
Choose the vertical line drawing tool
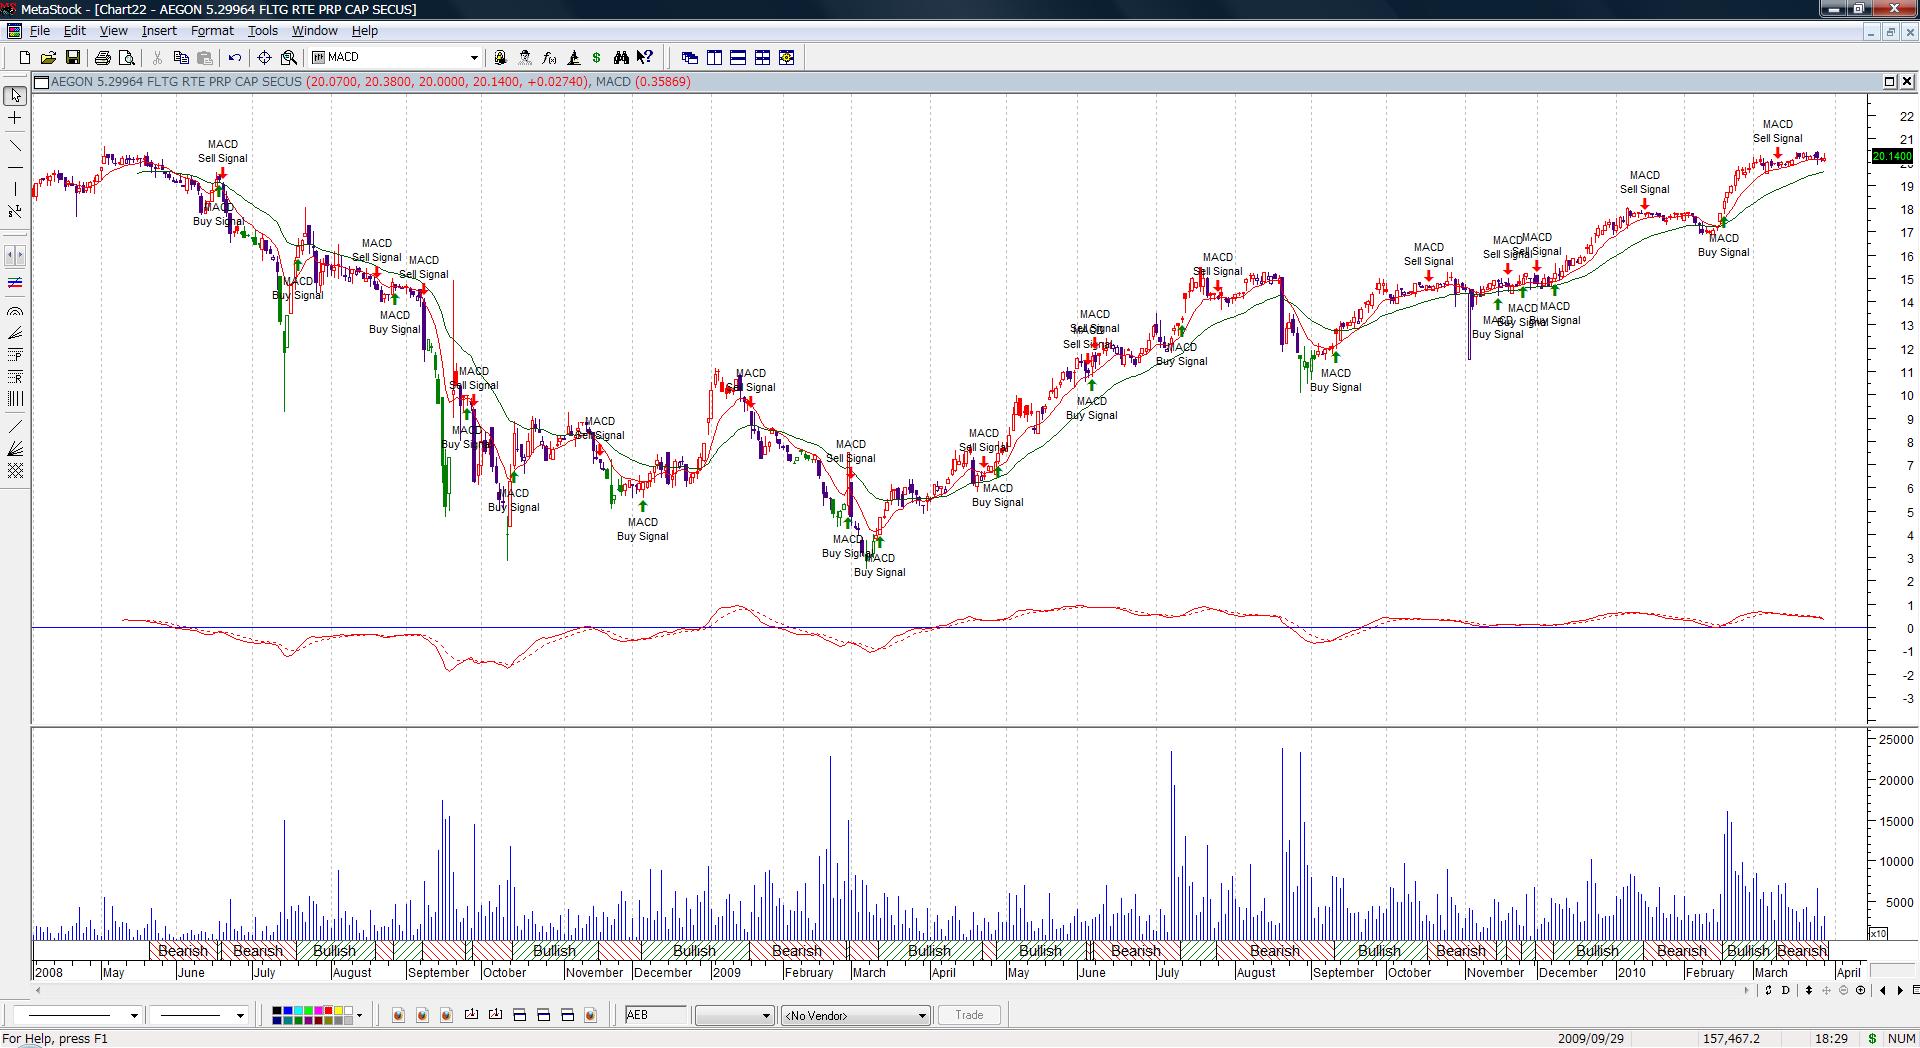coord(15,188)
